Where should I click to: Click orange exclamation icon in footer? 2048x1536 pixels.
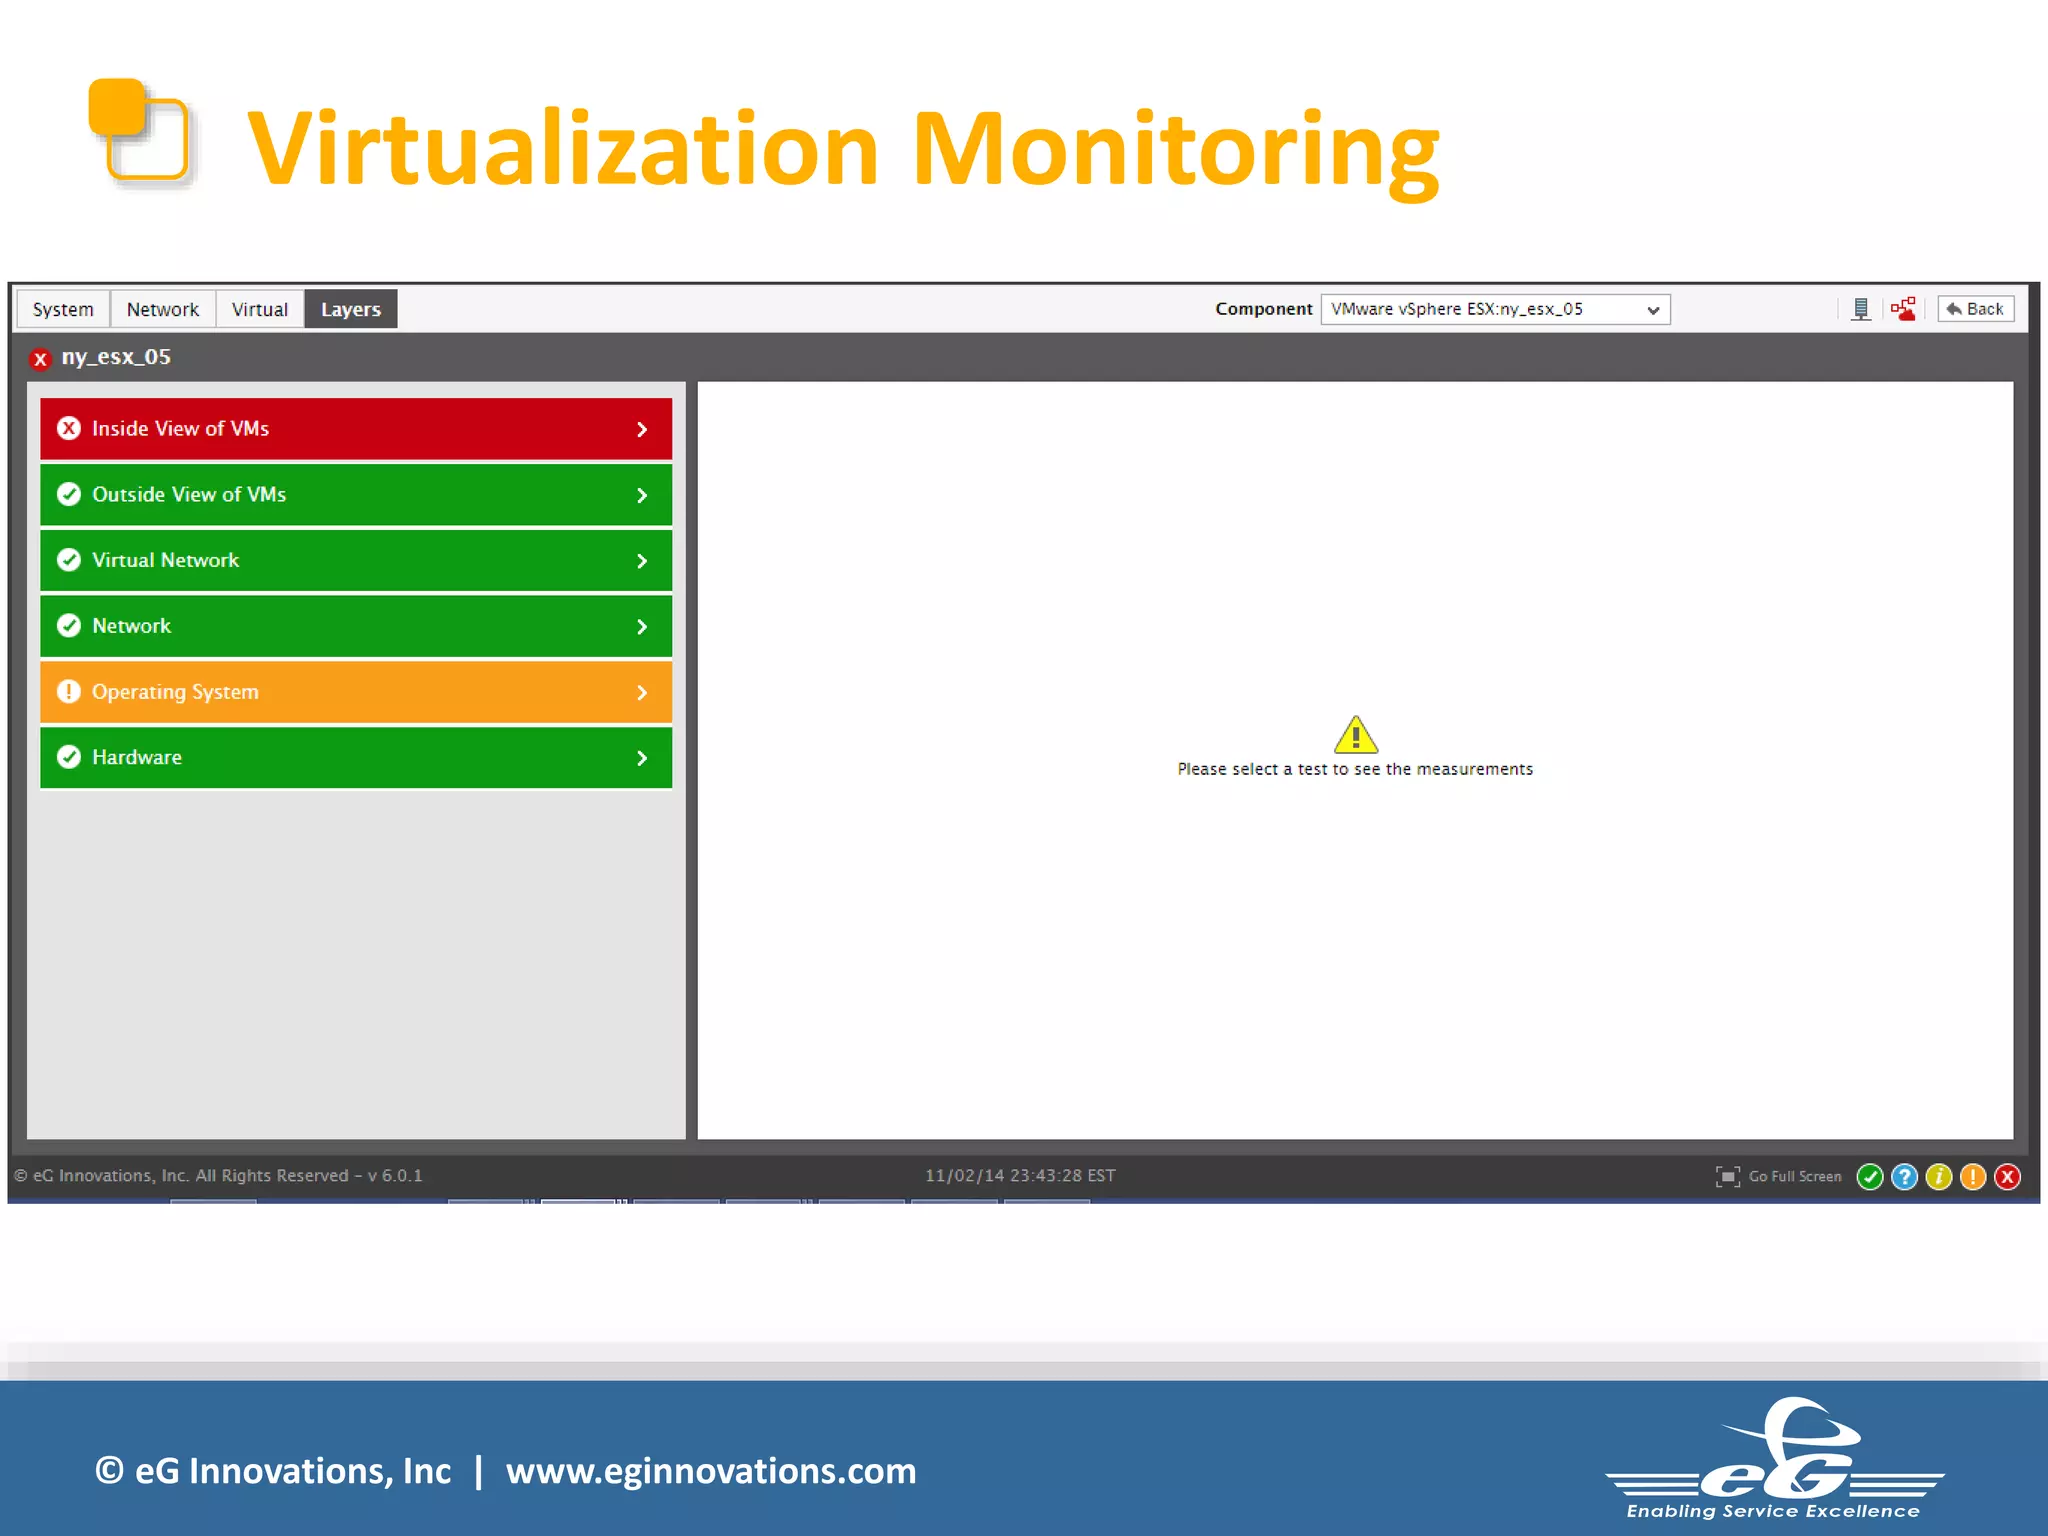coord(1973,1177)
